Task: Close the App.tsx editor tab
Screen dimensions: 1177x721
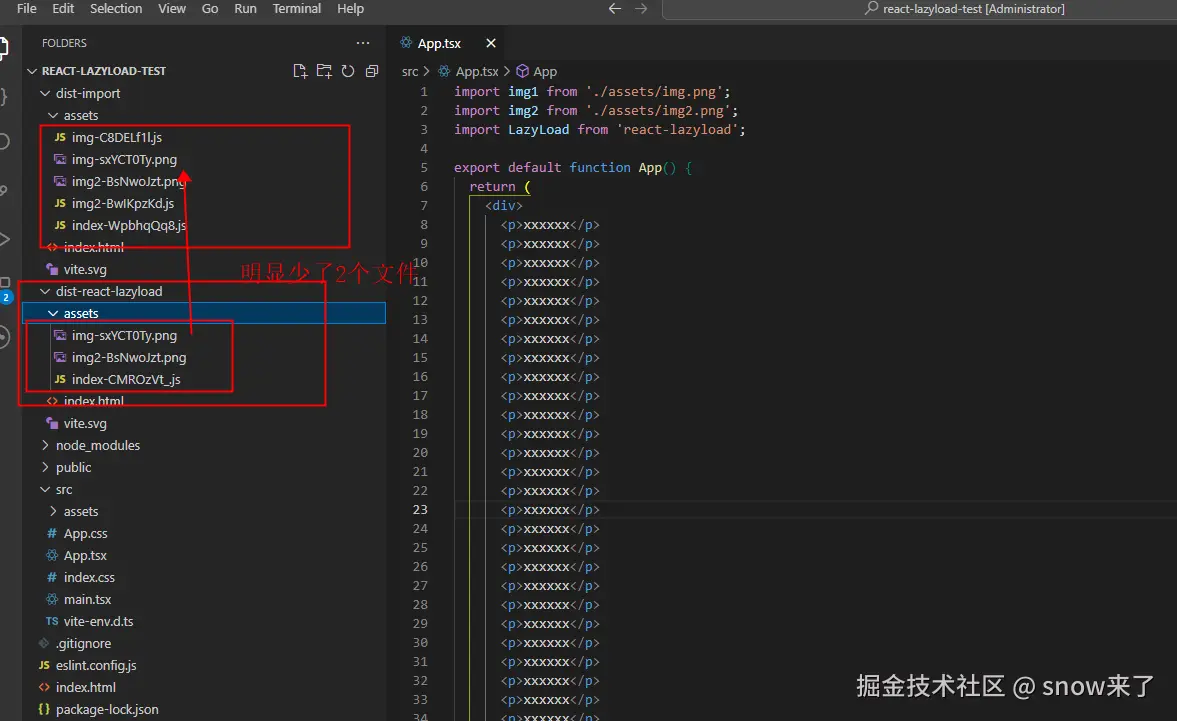Action: tap(490, 43)
